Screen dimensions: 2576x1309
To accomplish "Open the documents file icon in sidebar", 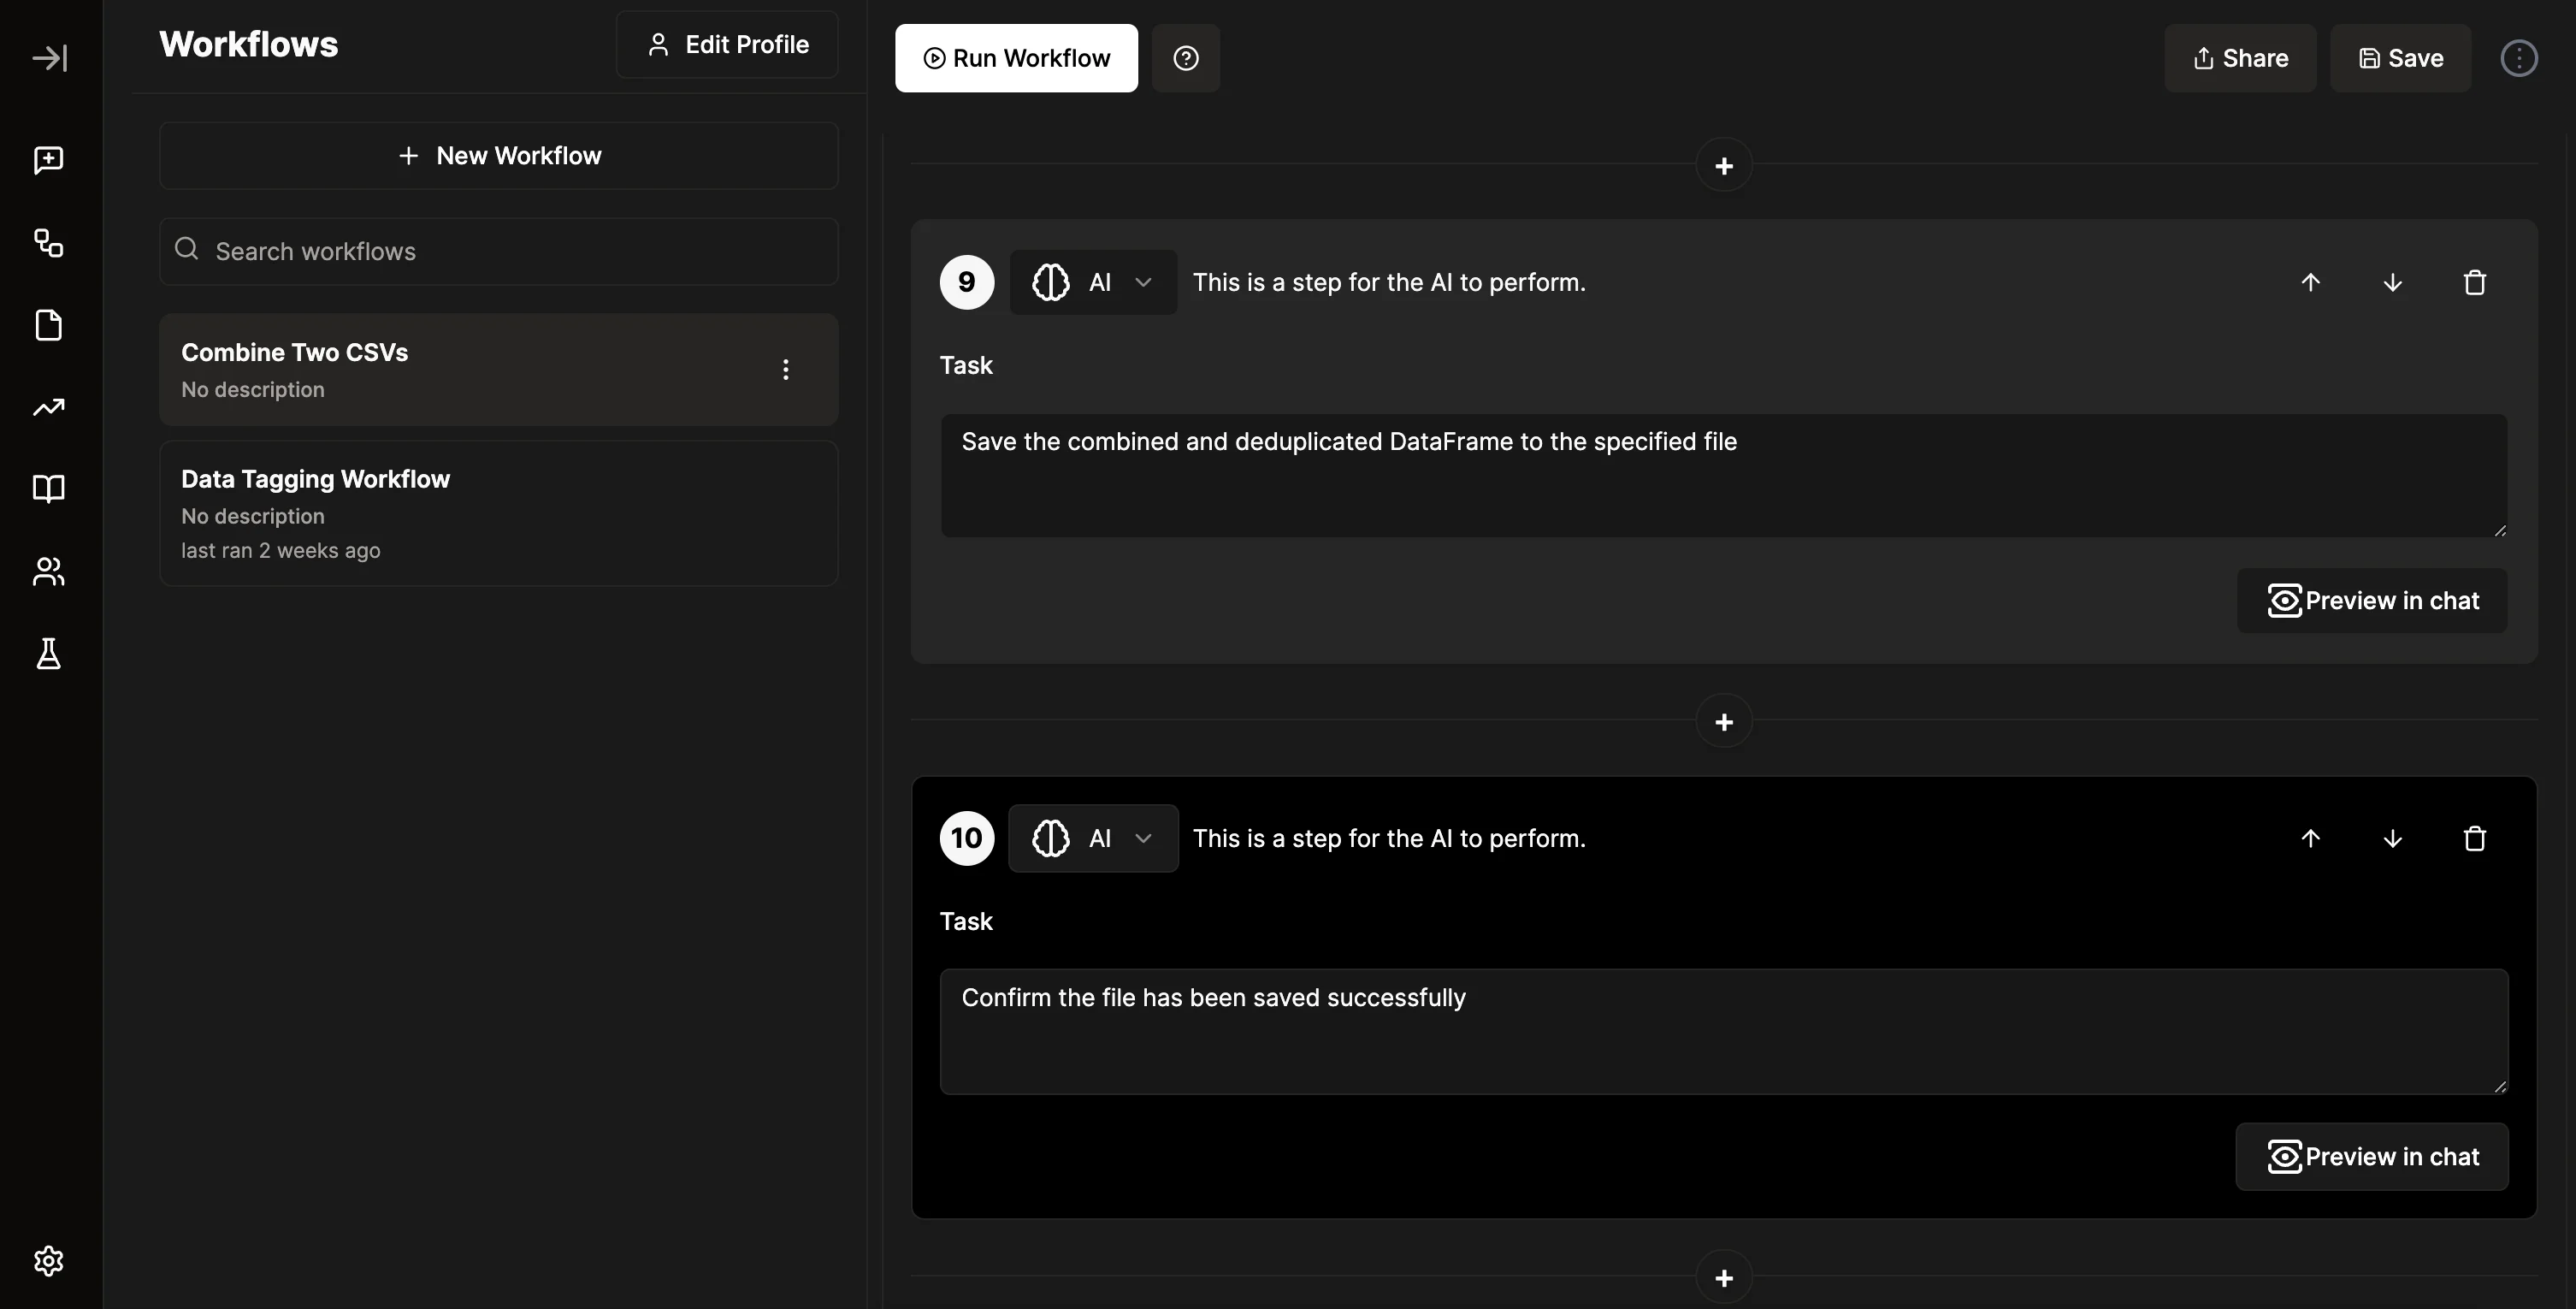I will click(49, 325).
